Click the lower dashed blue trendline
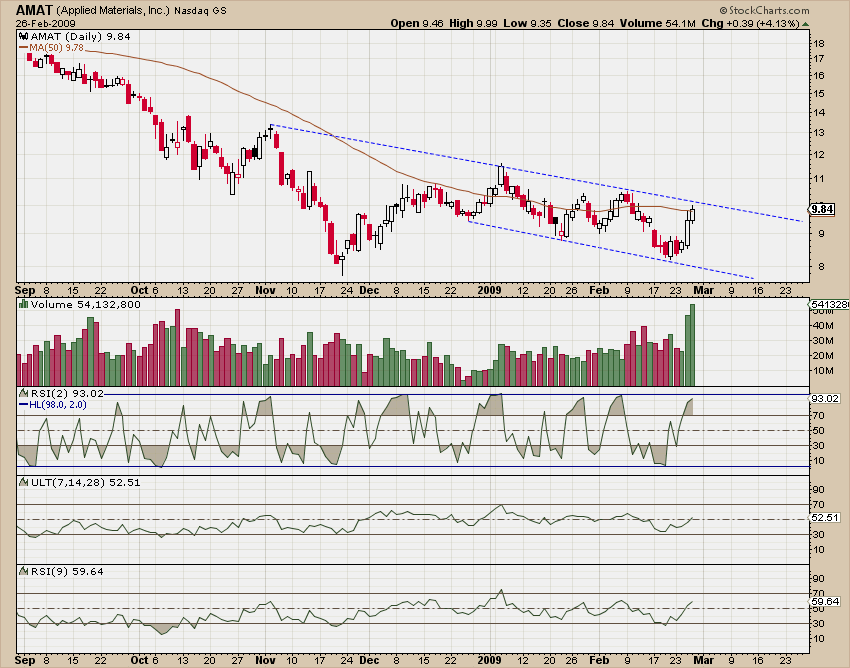Viewport: 850px width, 668px height. point(611,250)
